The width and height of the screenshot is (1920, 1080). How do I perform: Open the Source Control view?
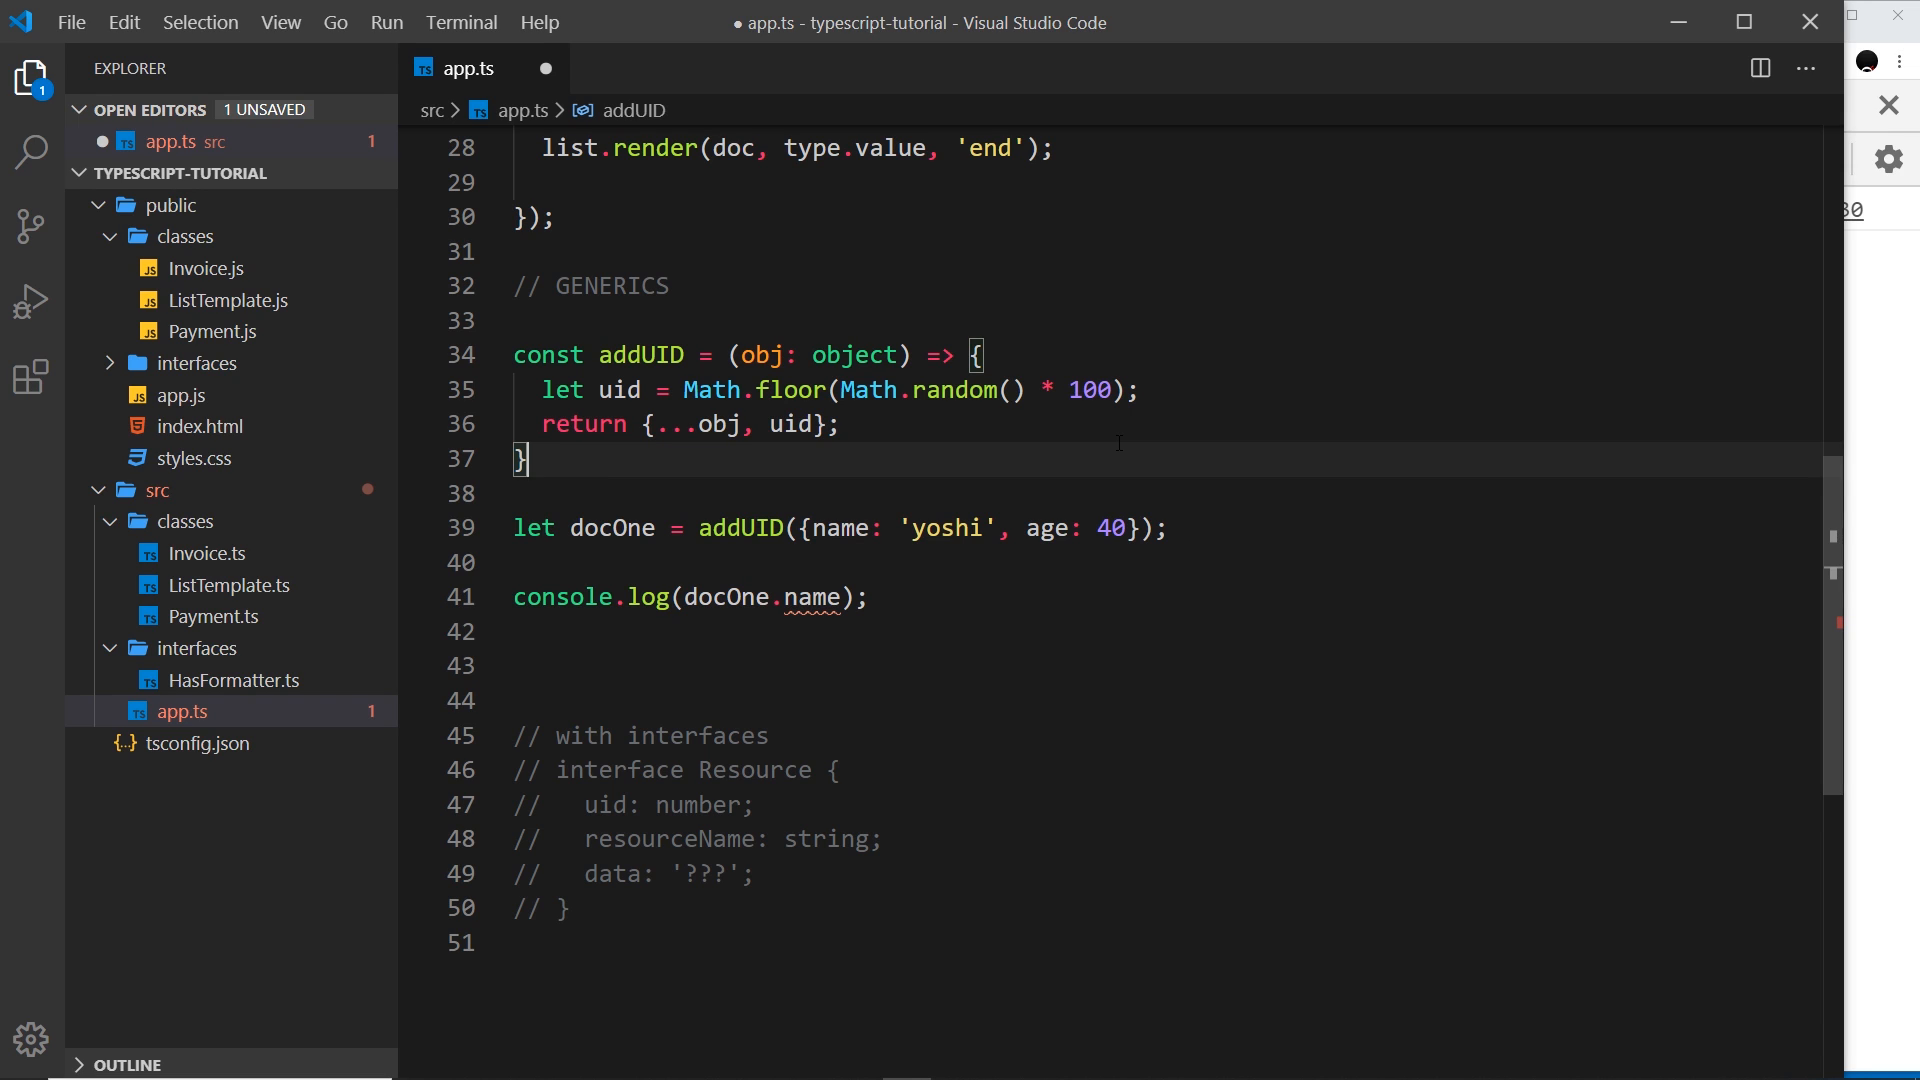[32, 226]
